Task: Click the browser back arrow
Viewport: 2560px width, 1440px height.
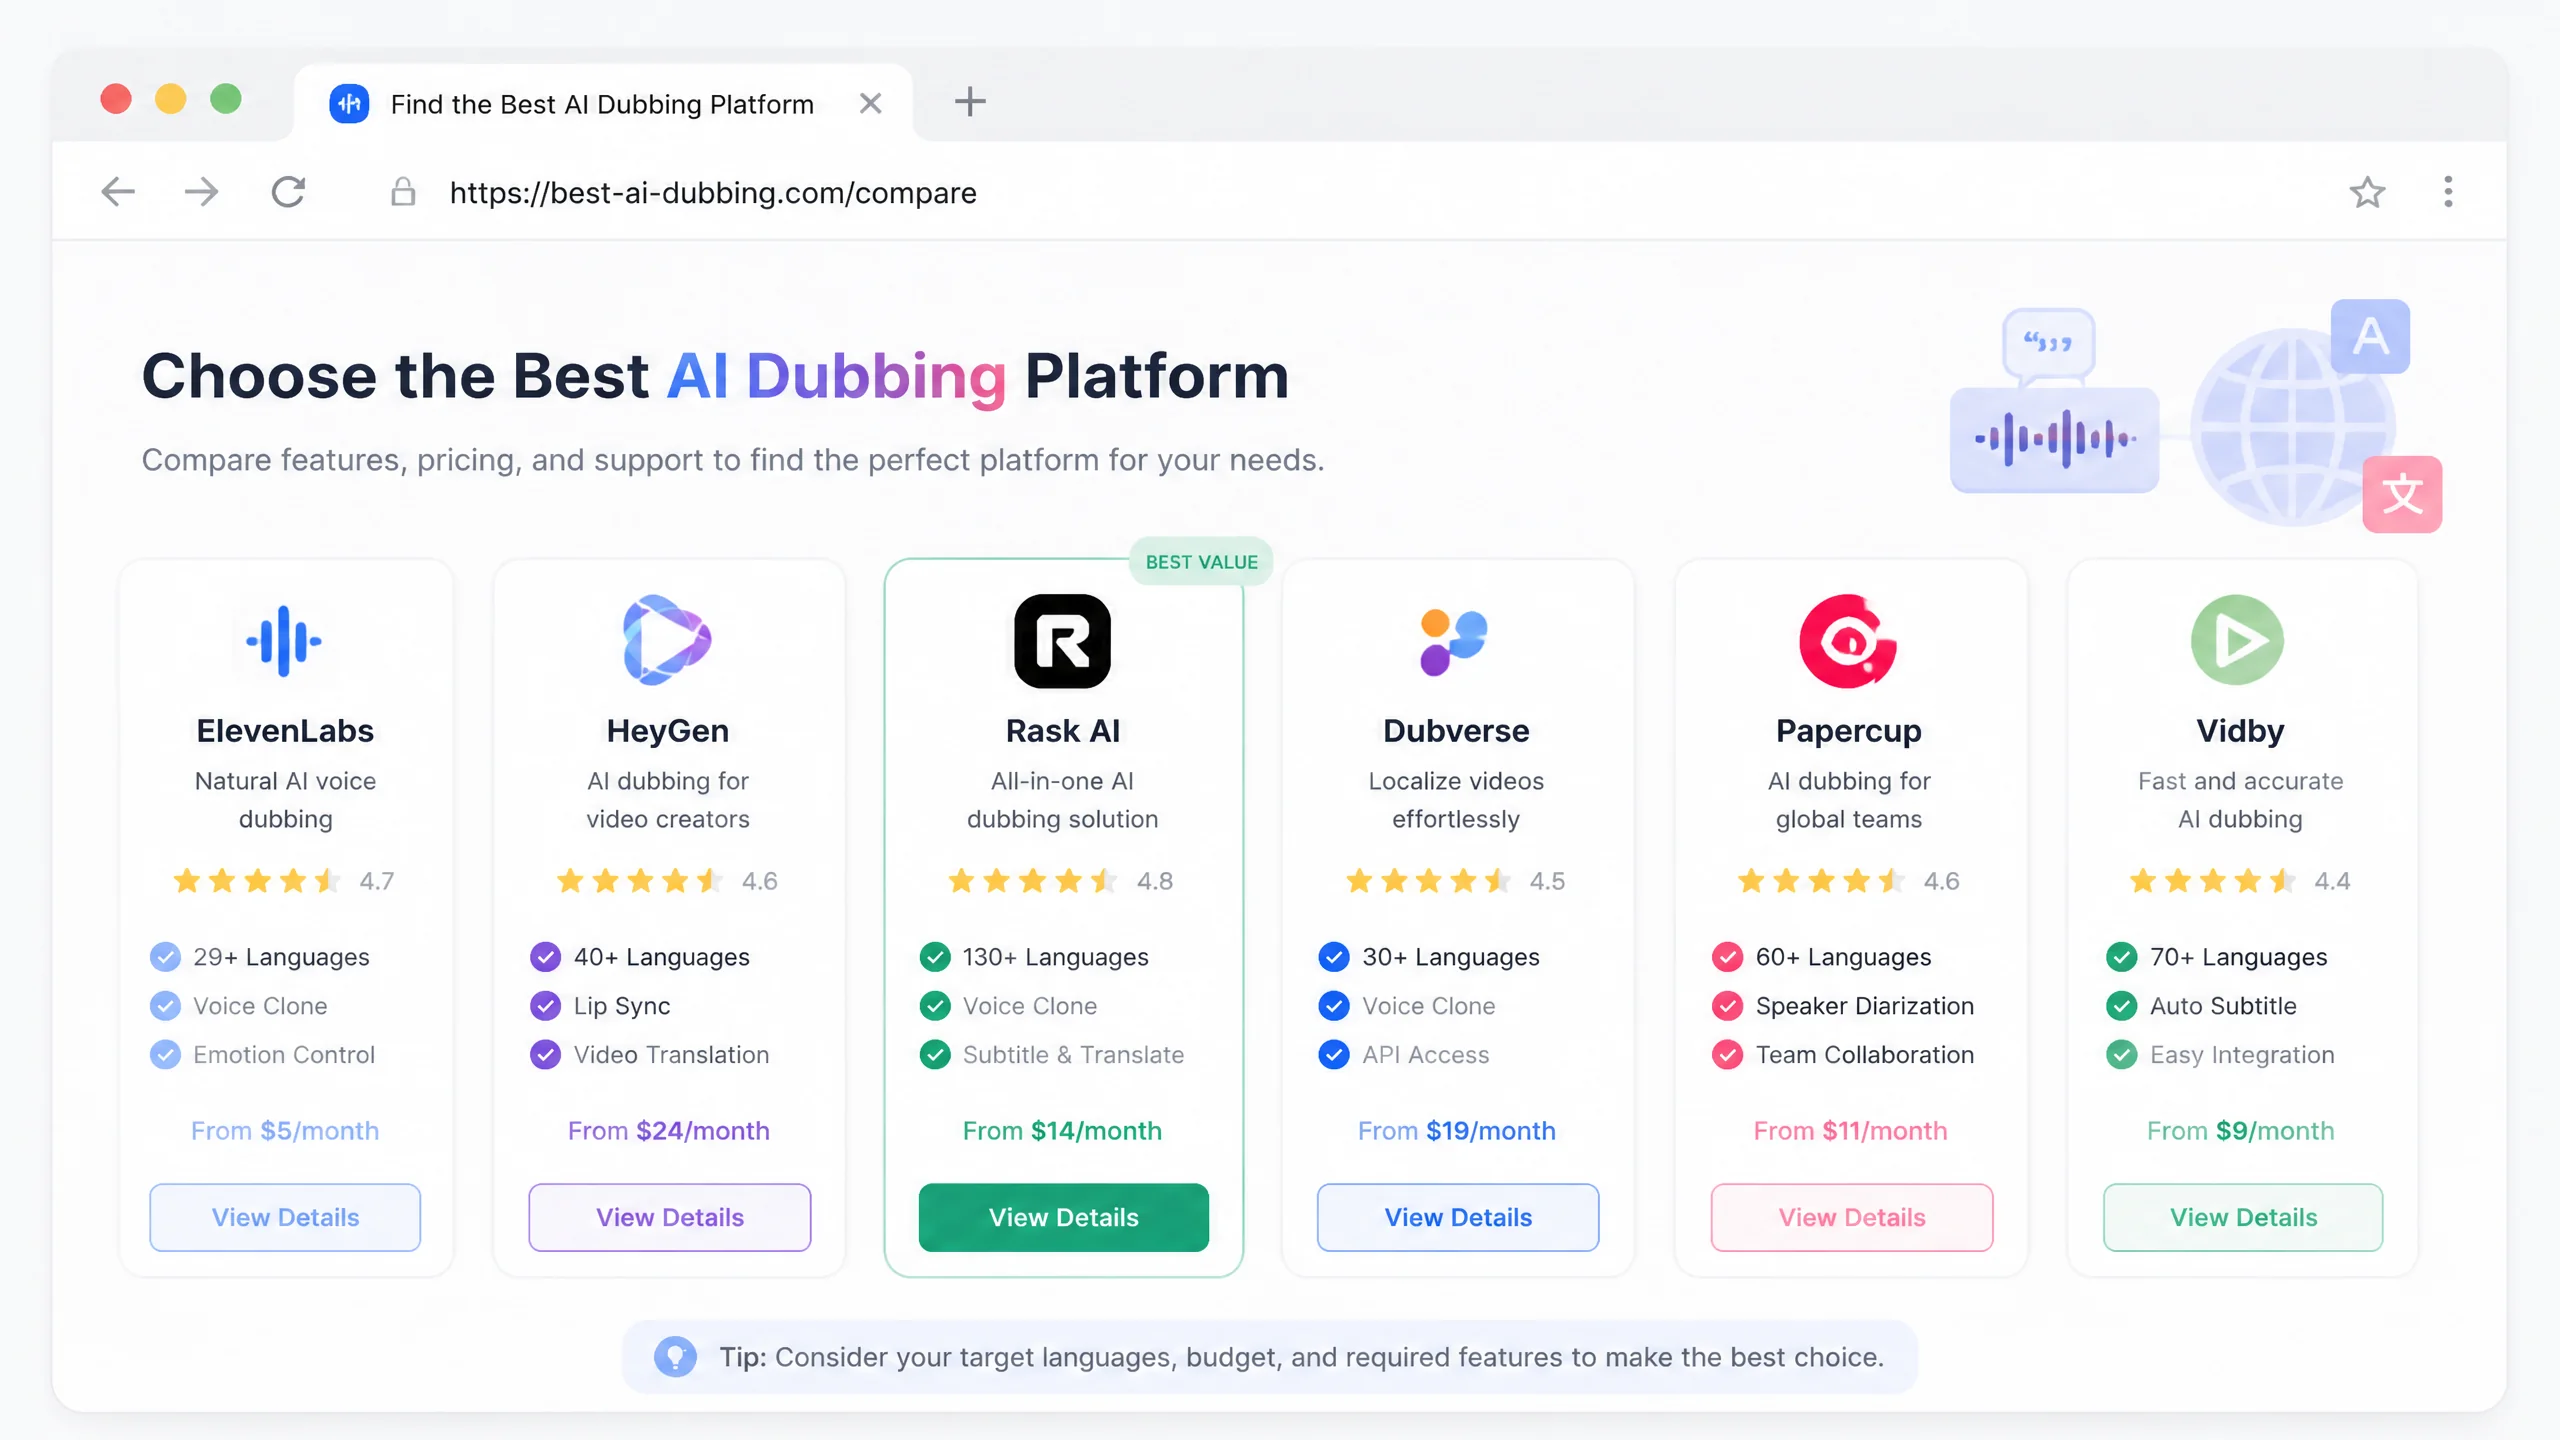Action: pyautogui.click(x=118, y=191)
